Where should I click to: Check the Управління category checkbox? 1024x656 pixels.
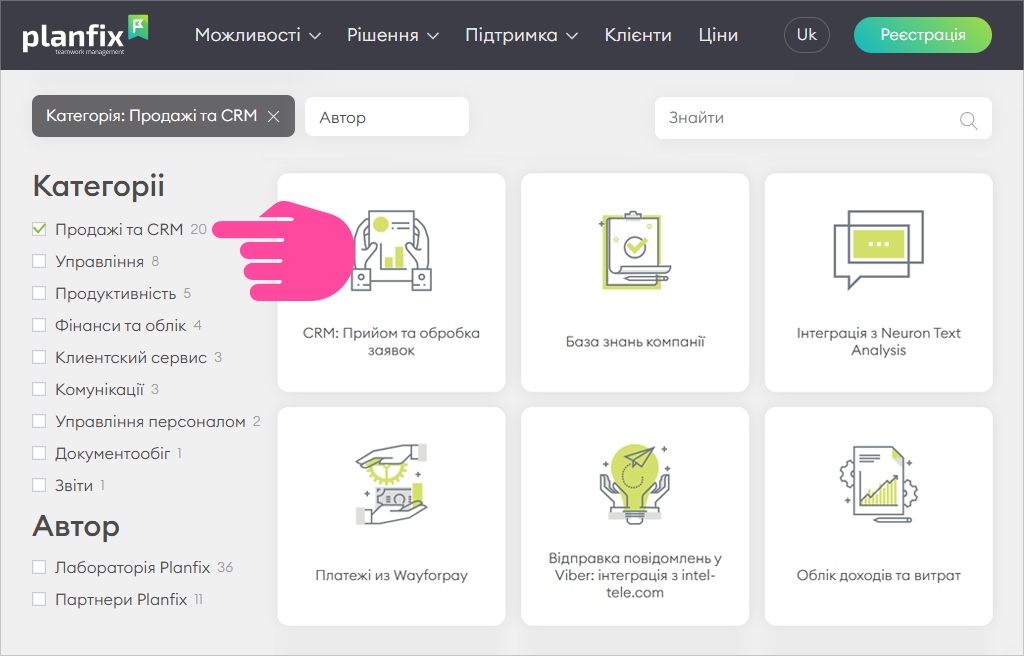(x=39, y=261)
